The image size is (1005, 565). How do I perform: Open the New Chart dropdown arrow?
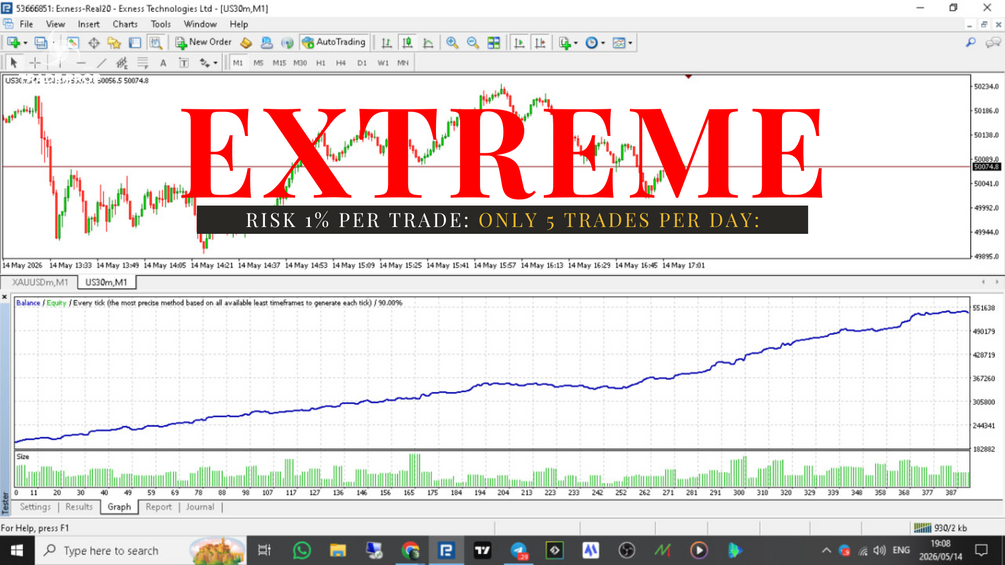25,43
